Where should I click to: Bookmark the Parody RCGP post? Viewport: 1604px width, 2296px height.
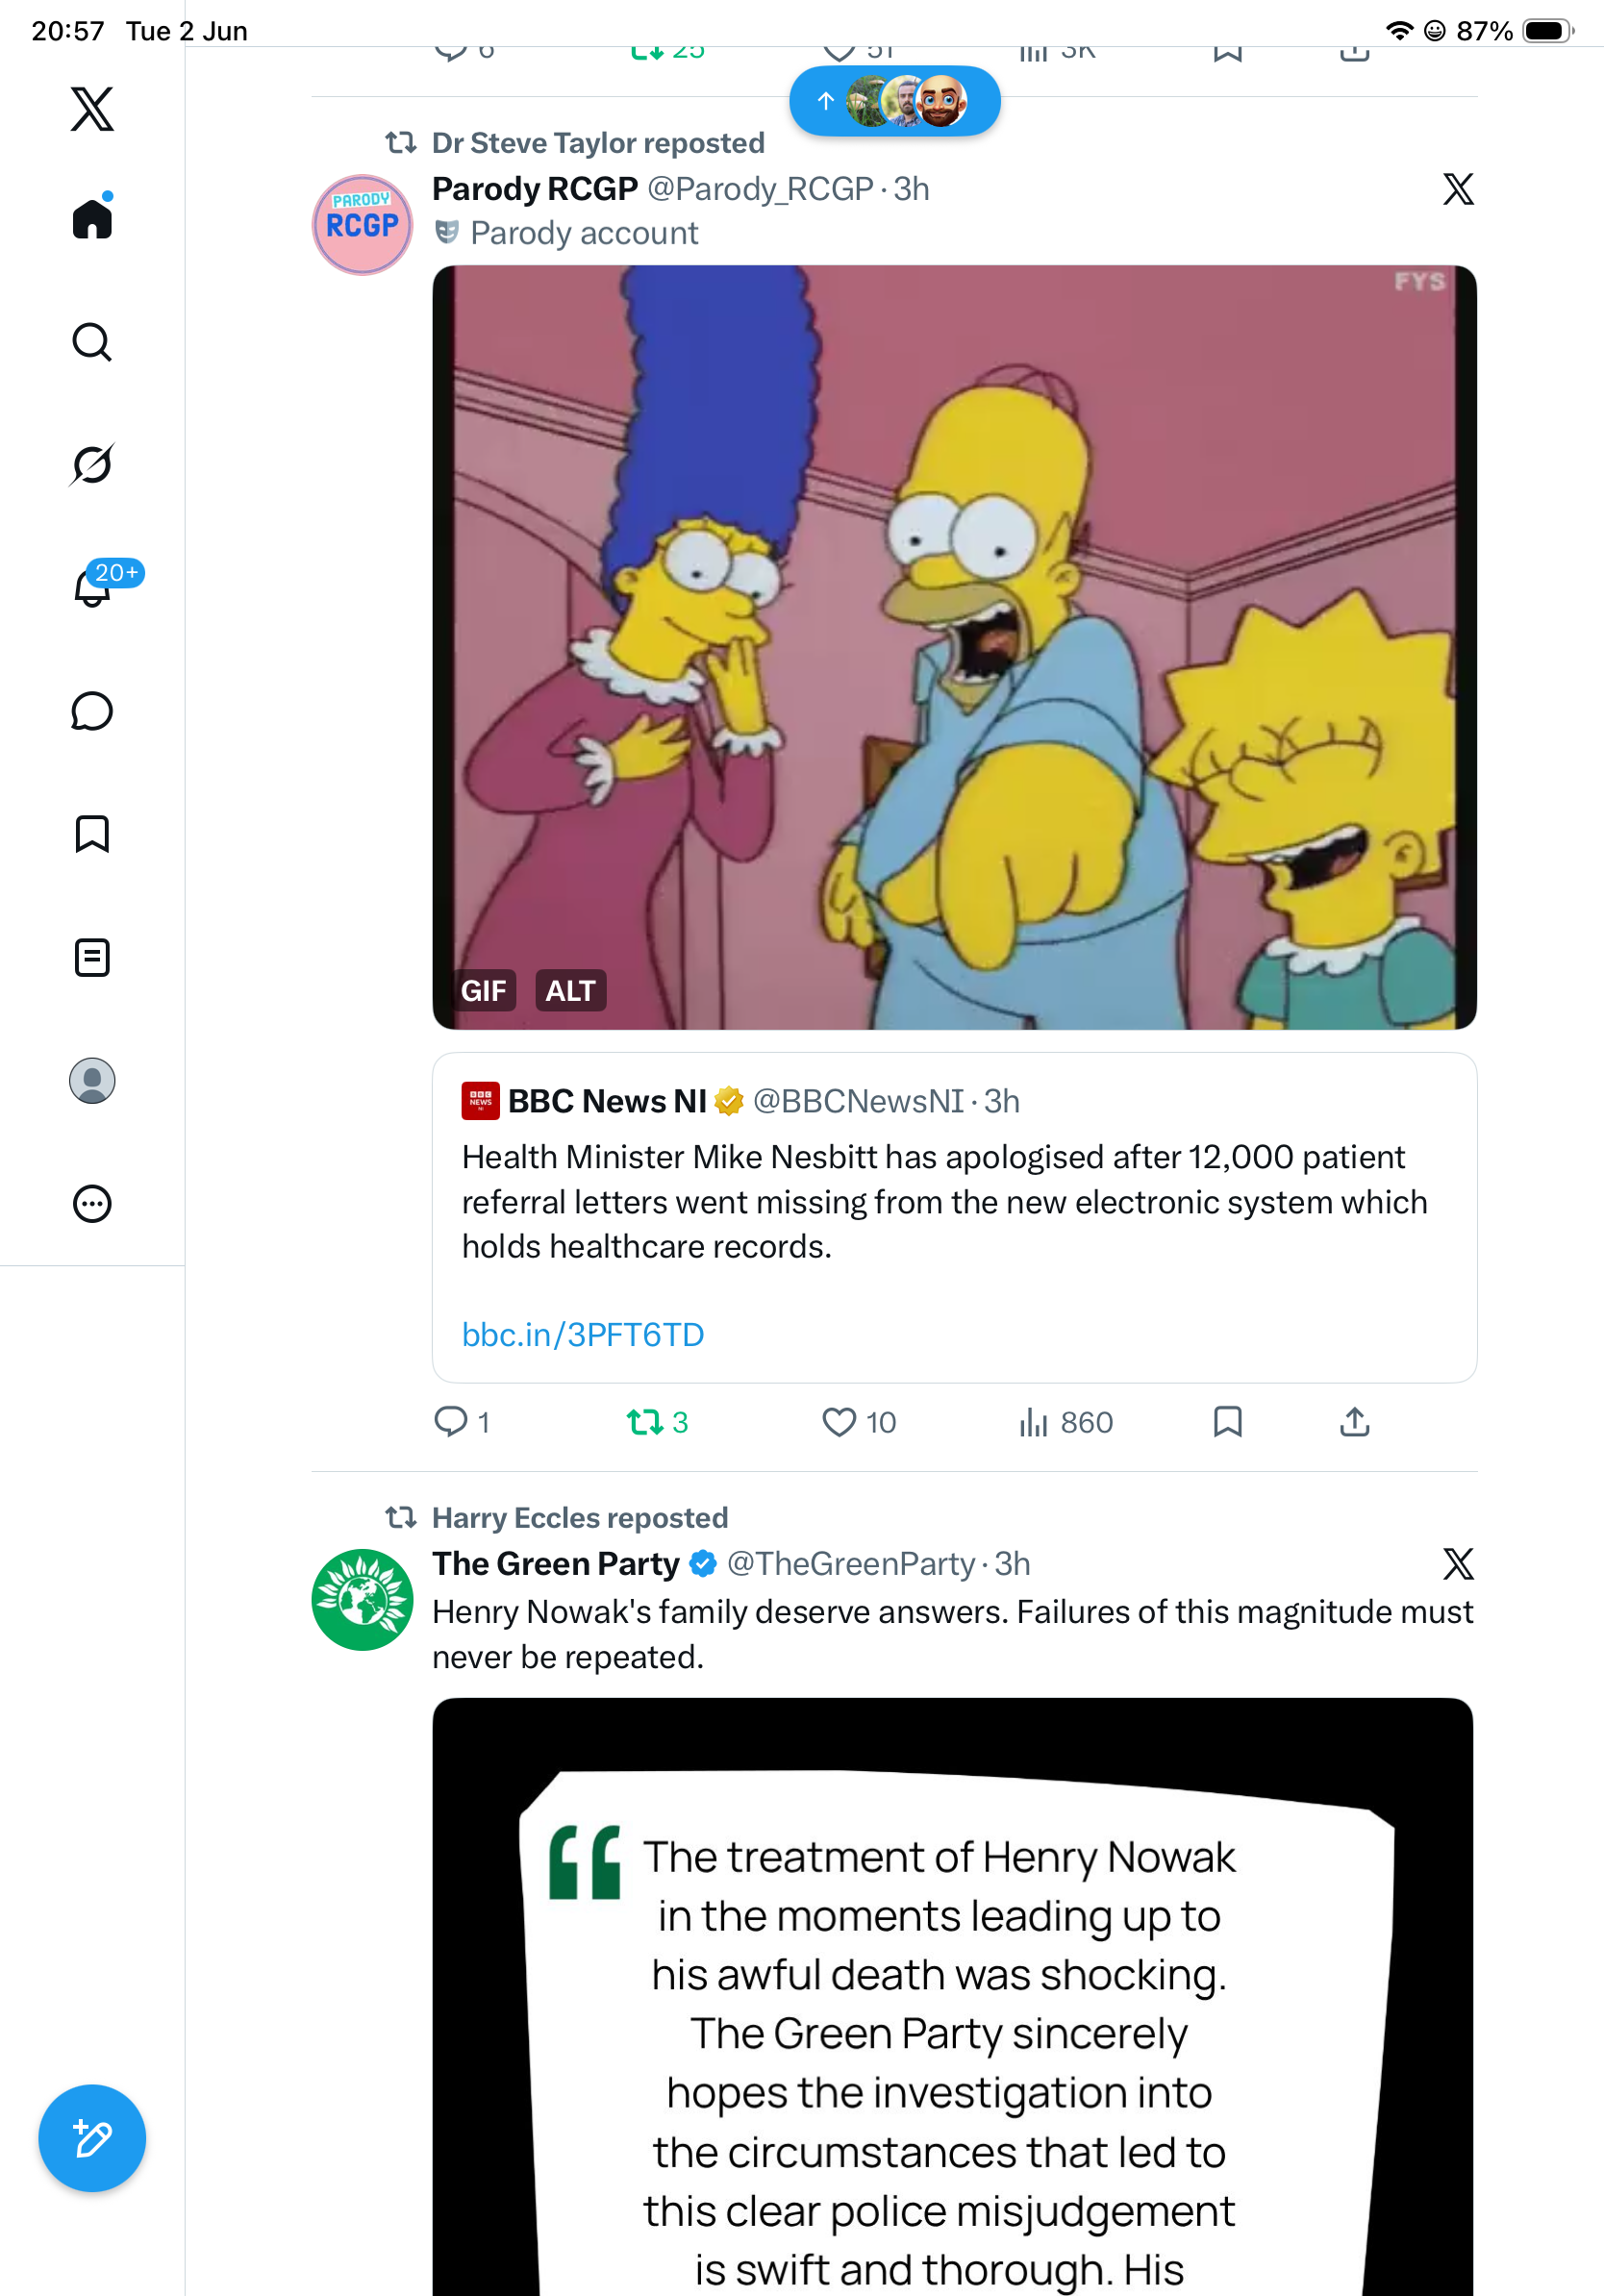pyautogui.click(x=1227, y=1422)
